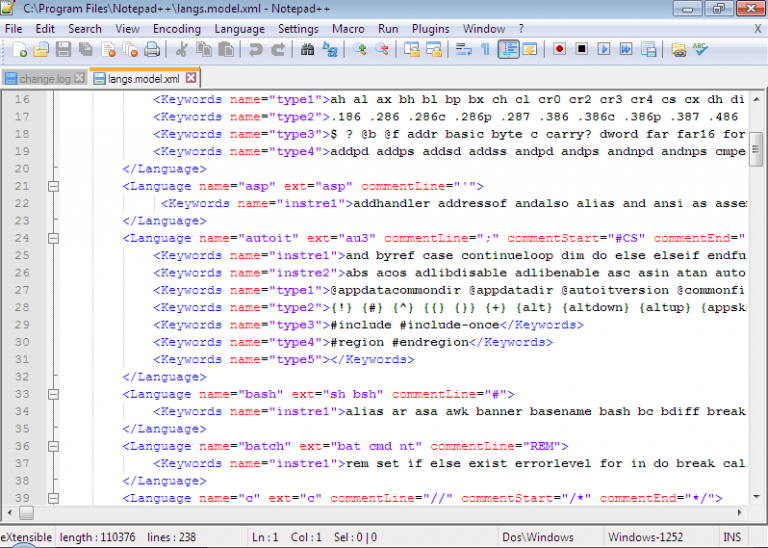Collapse the autoit Language fold on line 24
The image size is (768, 548).
[53, 238]
